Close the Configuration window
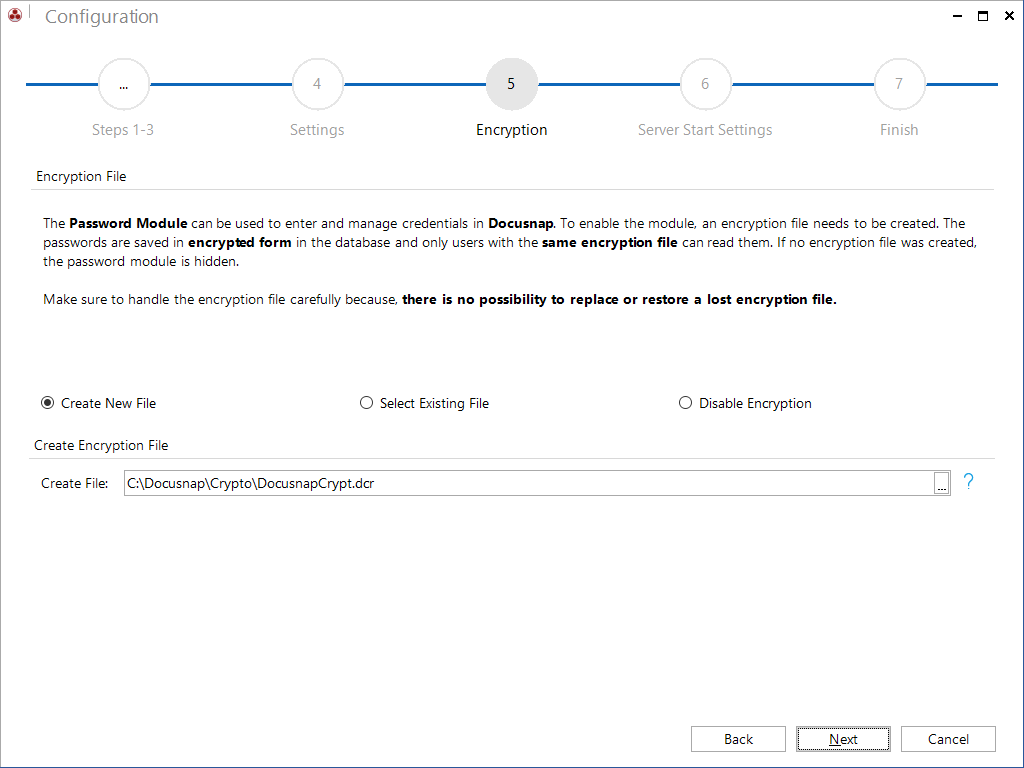1024x768 pixels. pos(1009,16)
